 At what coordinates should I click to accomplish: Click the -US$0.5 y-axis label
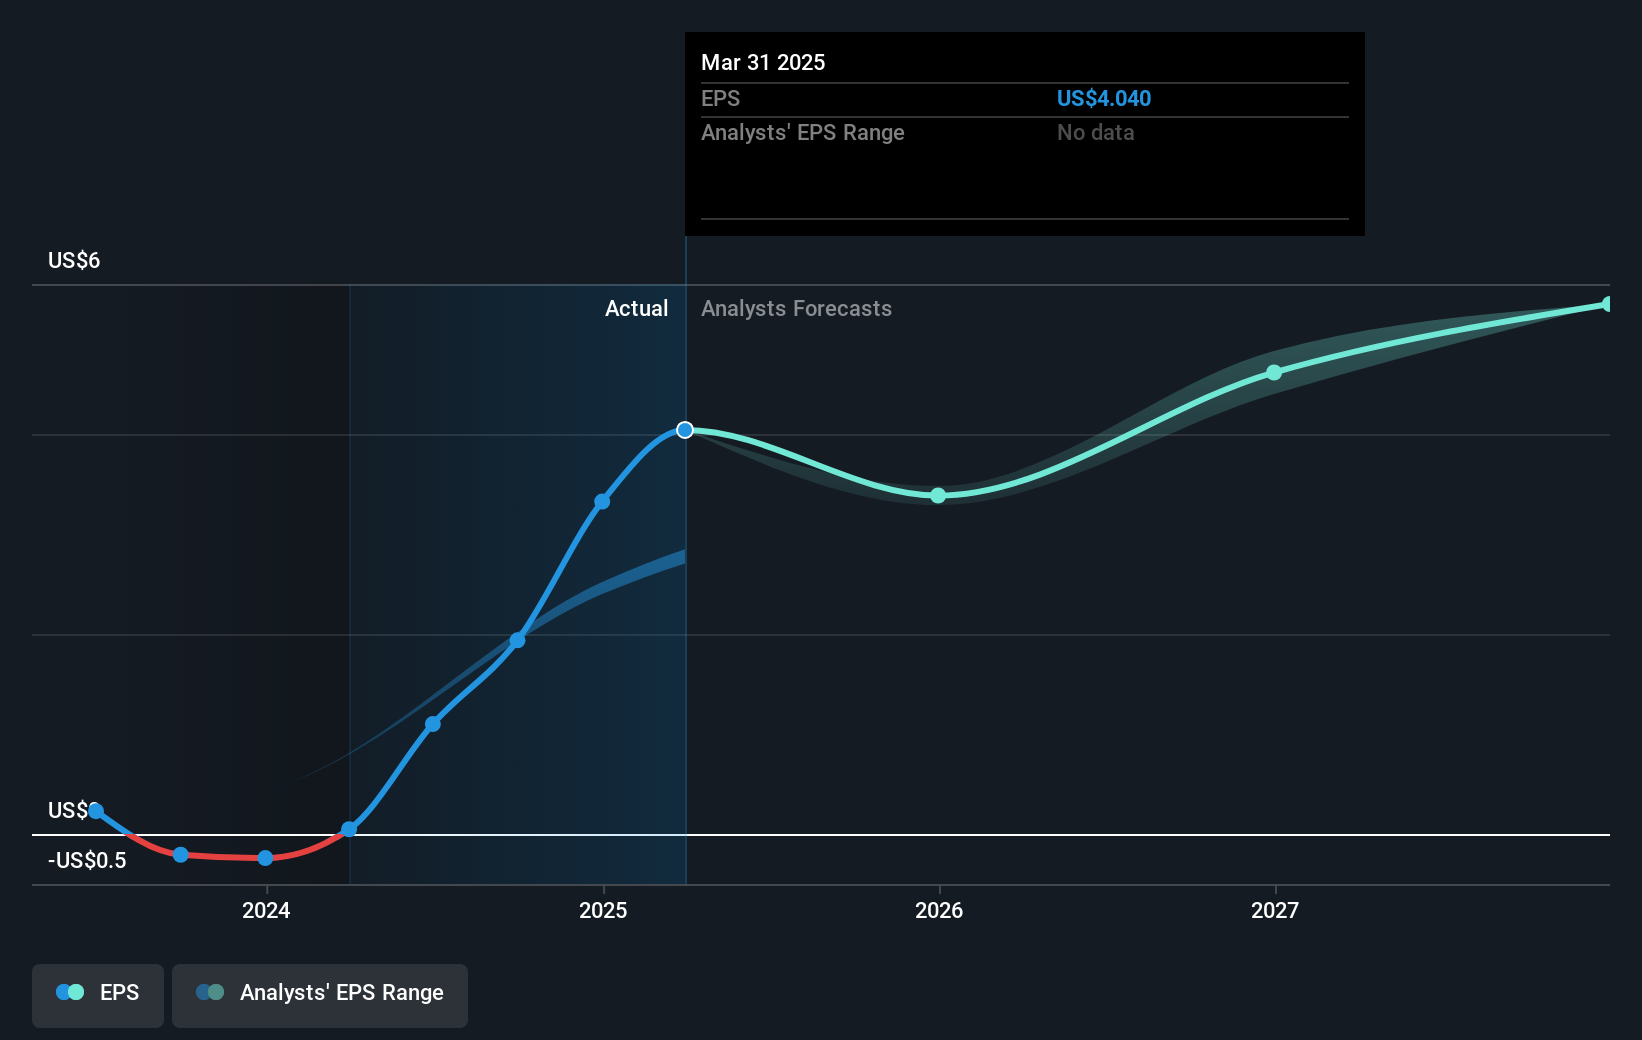87,861
